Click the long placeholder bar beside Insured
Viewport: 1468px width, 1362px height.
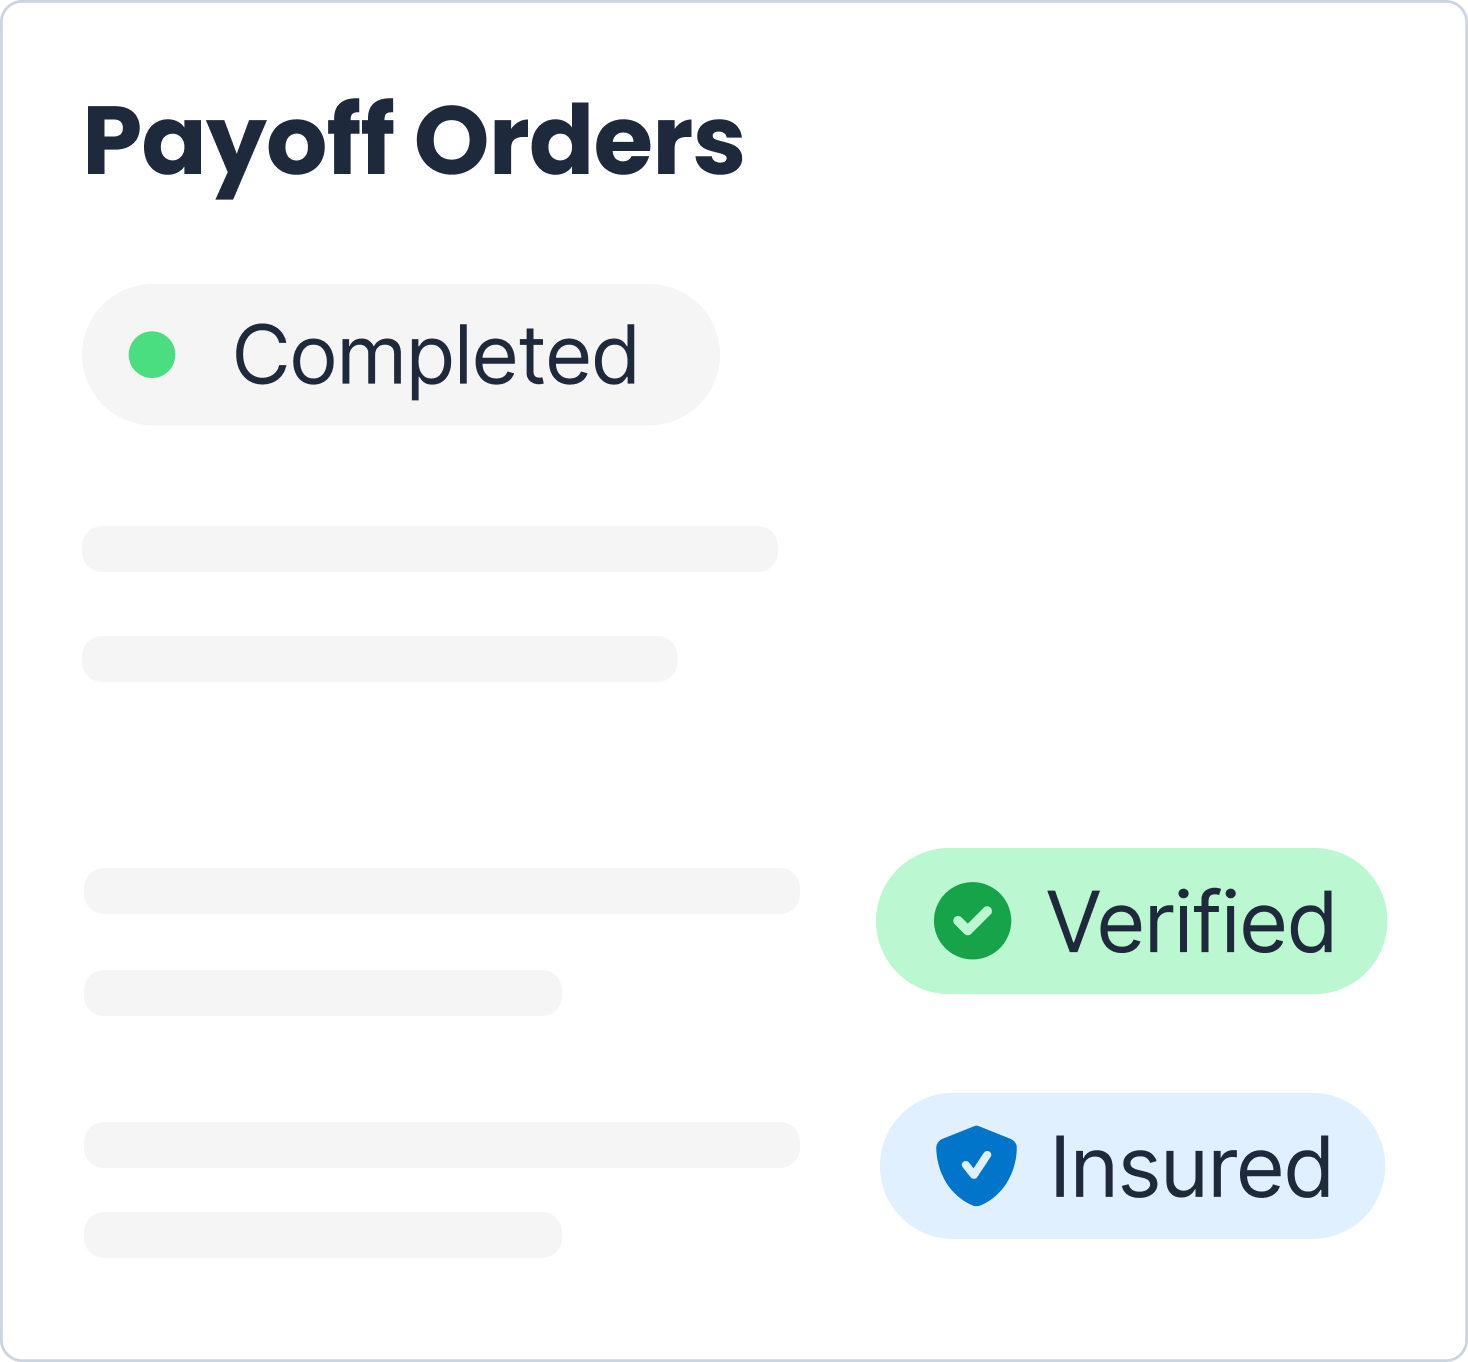442,1145
